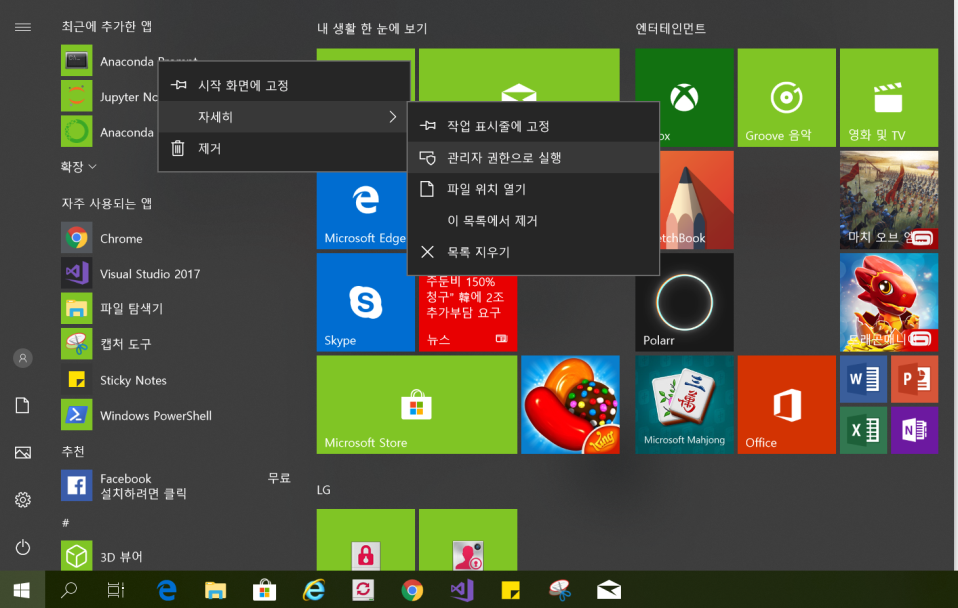Open the LG tile with padlock icon
This screenshot has width=958, height=608.
click(x=365, y=540)
